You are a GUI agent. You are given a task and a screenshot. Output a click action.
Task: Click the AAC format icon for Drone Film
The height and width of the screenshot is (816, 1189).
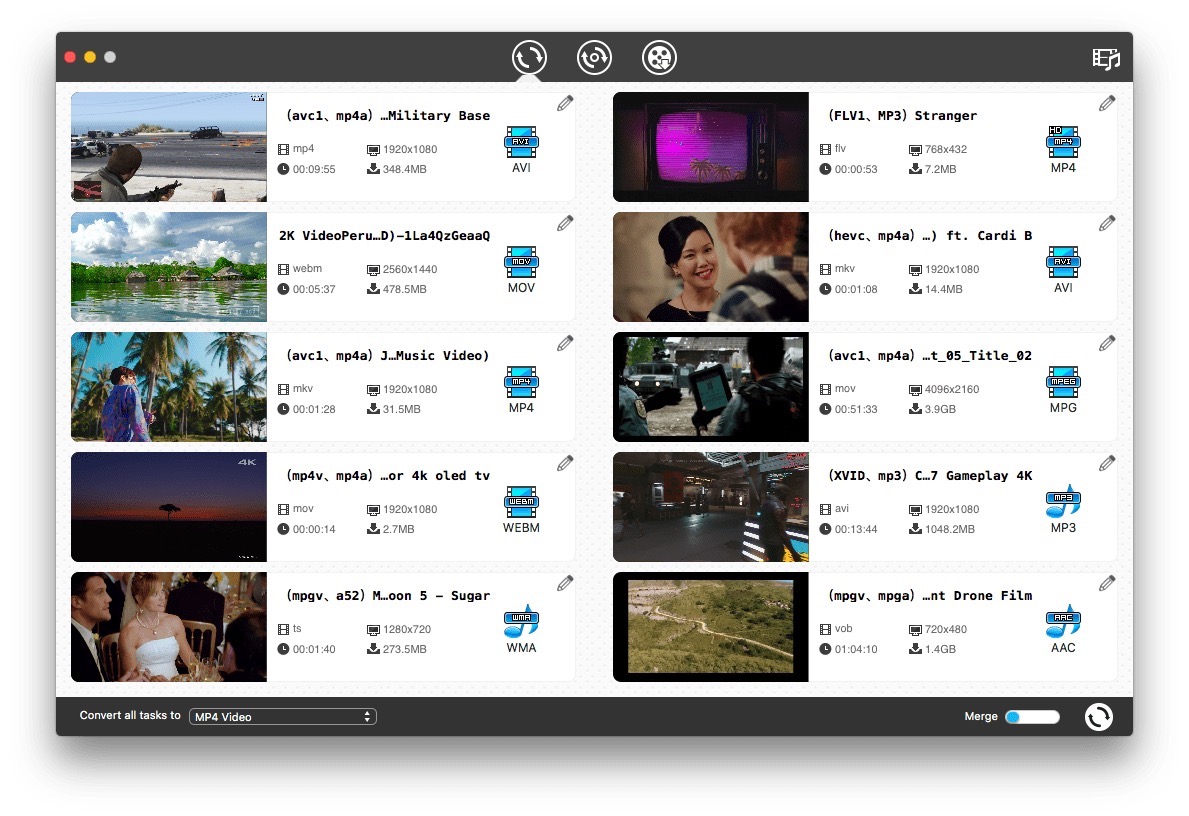click(x=1063, y=623)
